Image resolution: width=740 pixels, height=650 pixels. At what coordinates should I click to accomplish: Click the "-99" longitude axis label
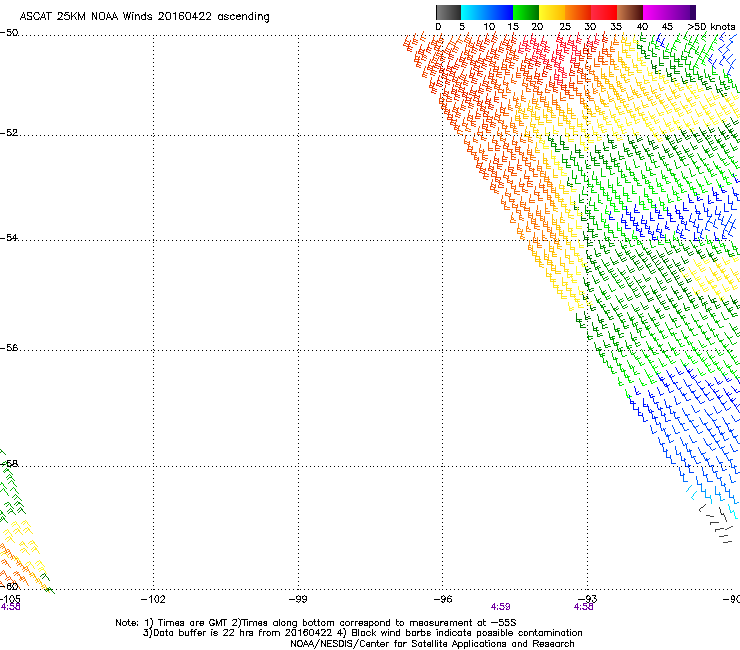[298, 599]
